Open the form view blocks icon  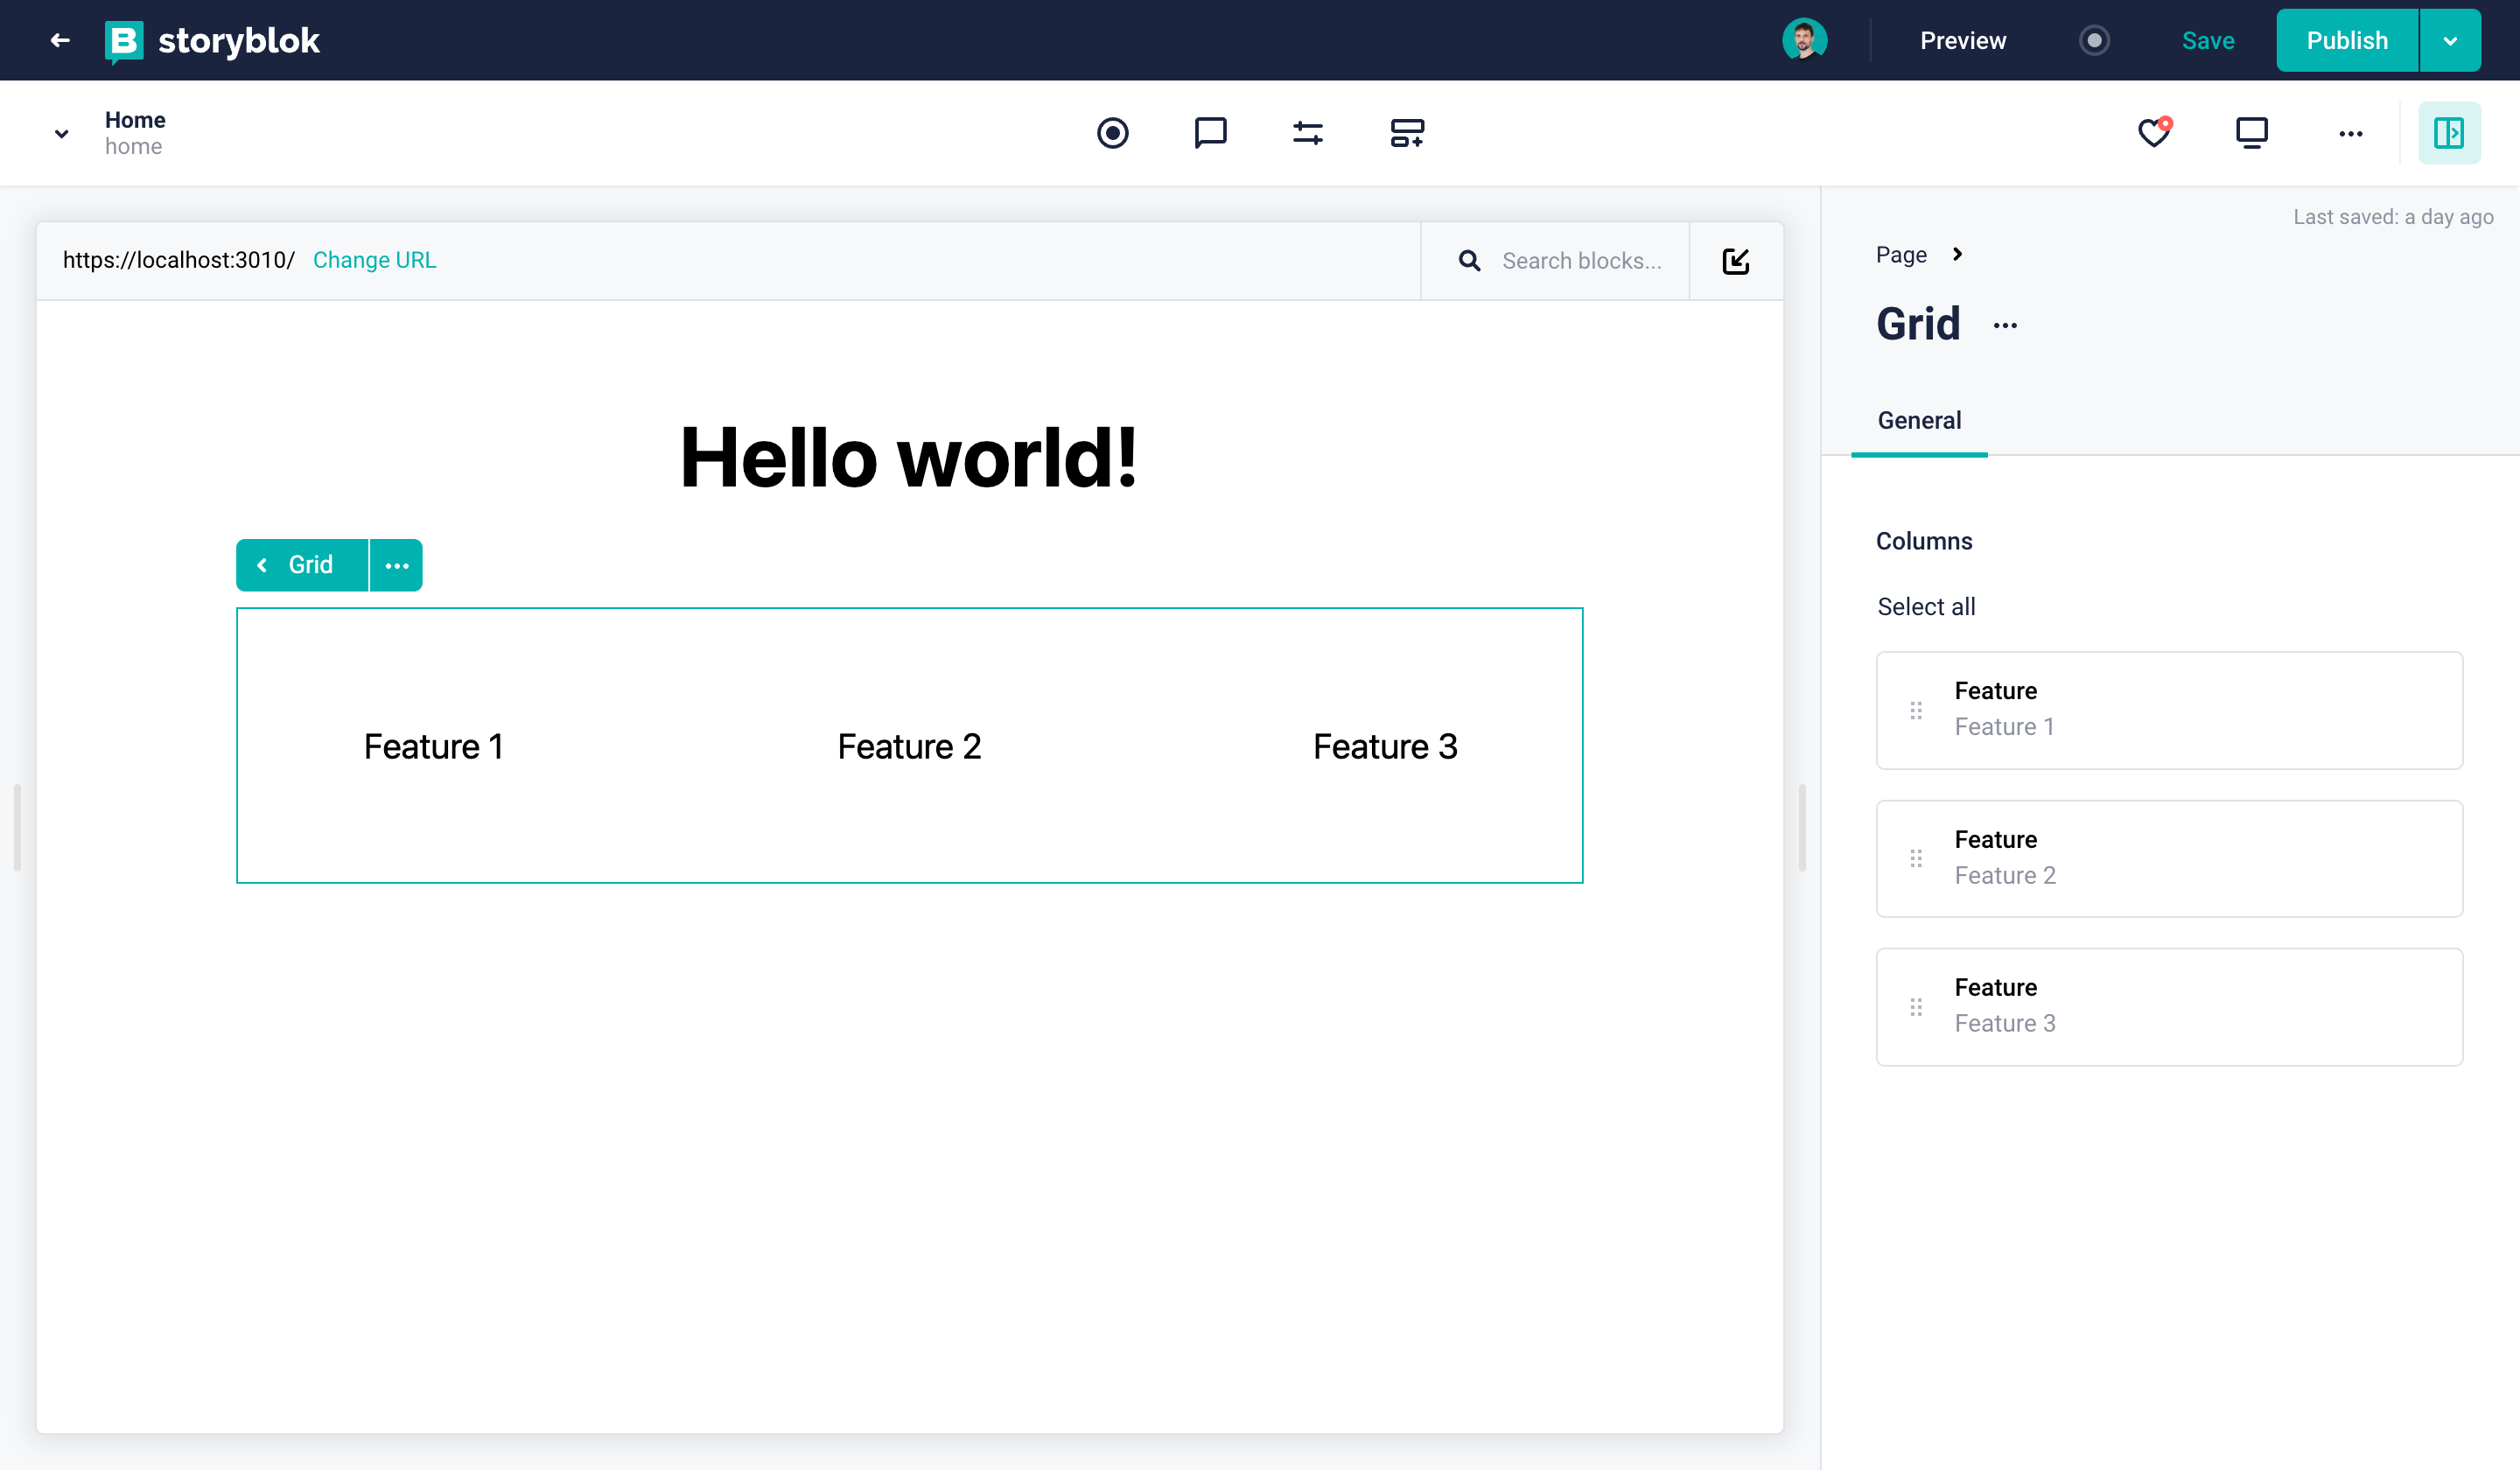tap(1407, 132)
